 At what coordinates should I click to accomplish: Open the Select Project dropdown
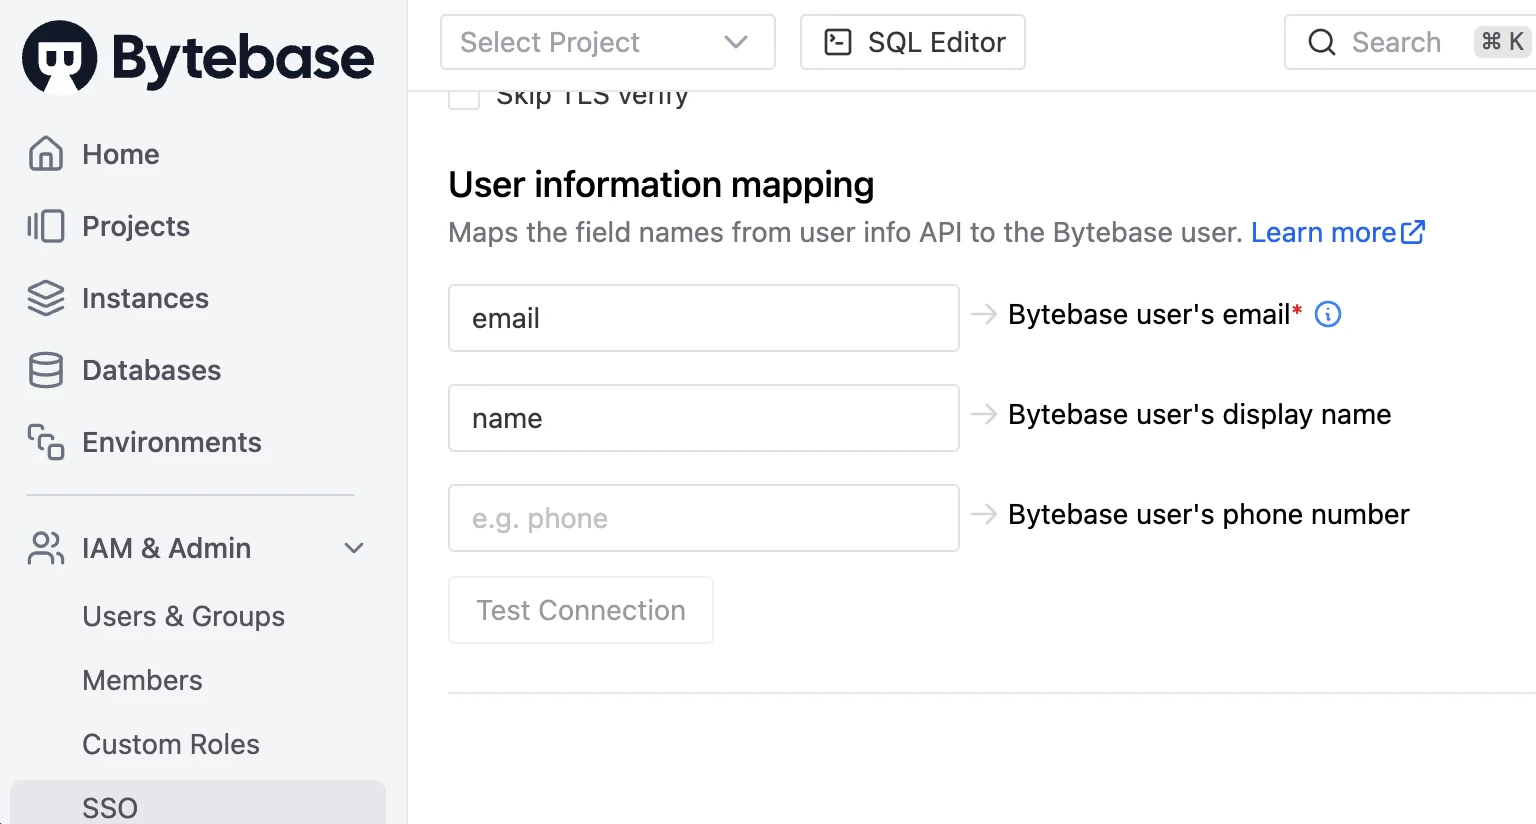pyautogui.click(x=607, y=42)
